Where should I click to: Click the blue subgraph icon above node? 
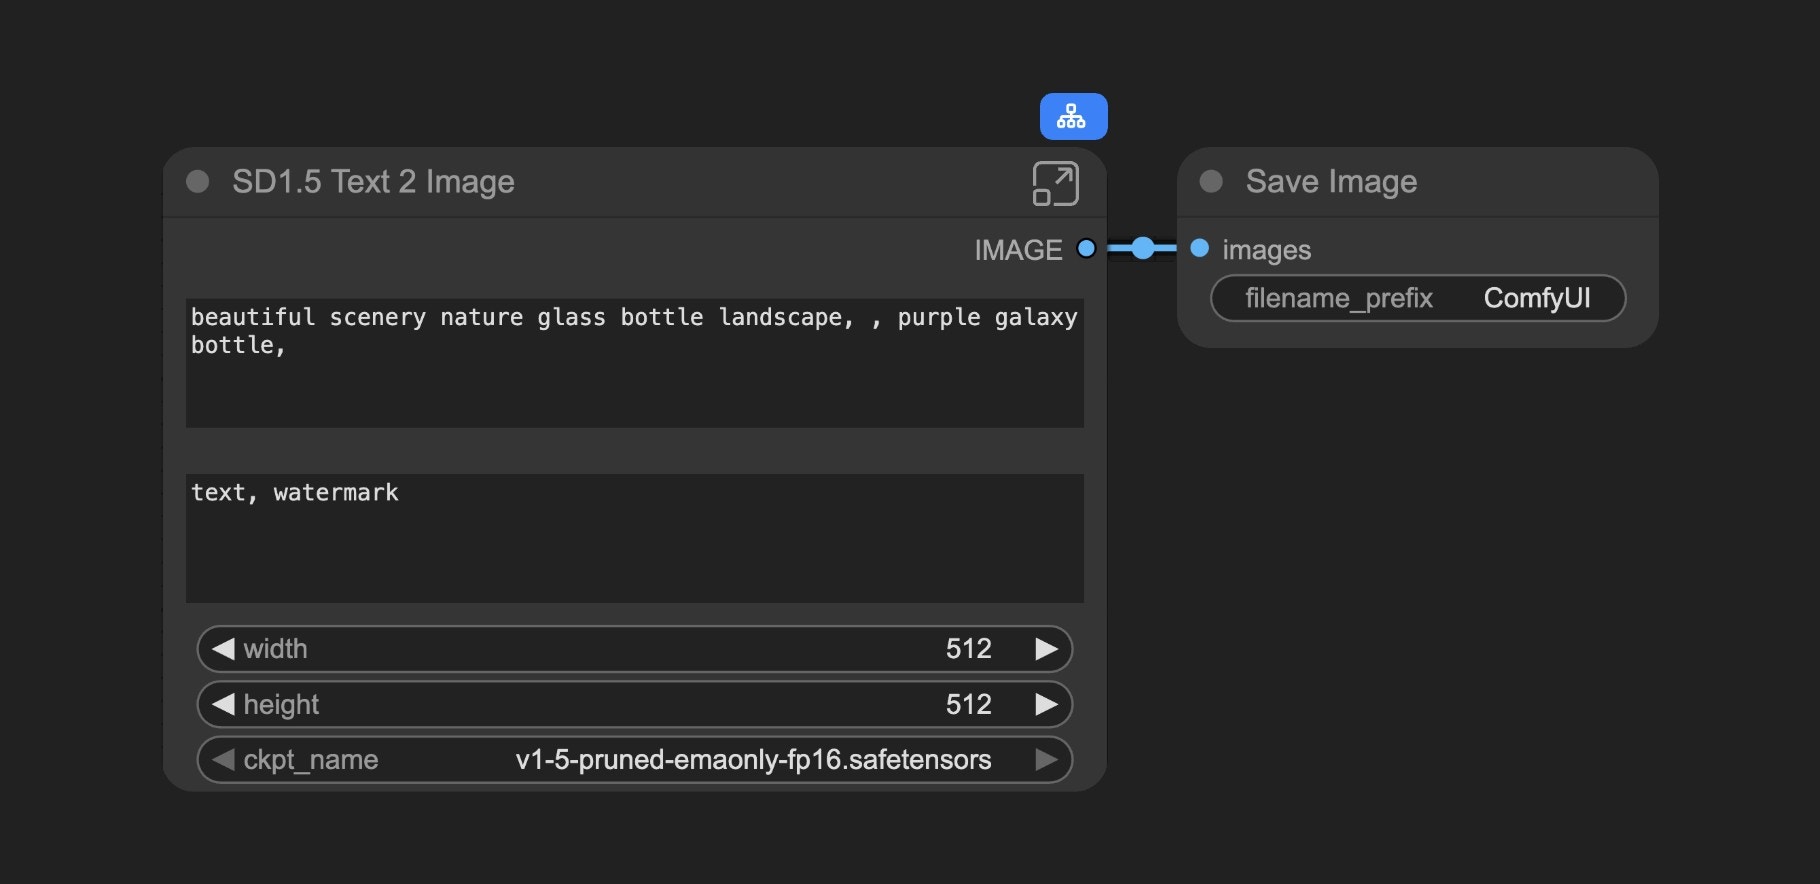point(1073,117)
